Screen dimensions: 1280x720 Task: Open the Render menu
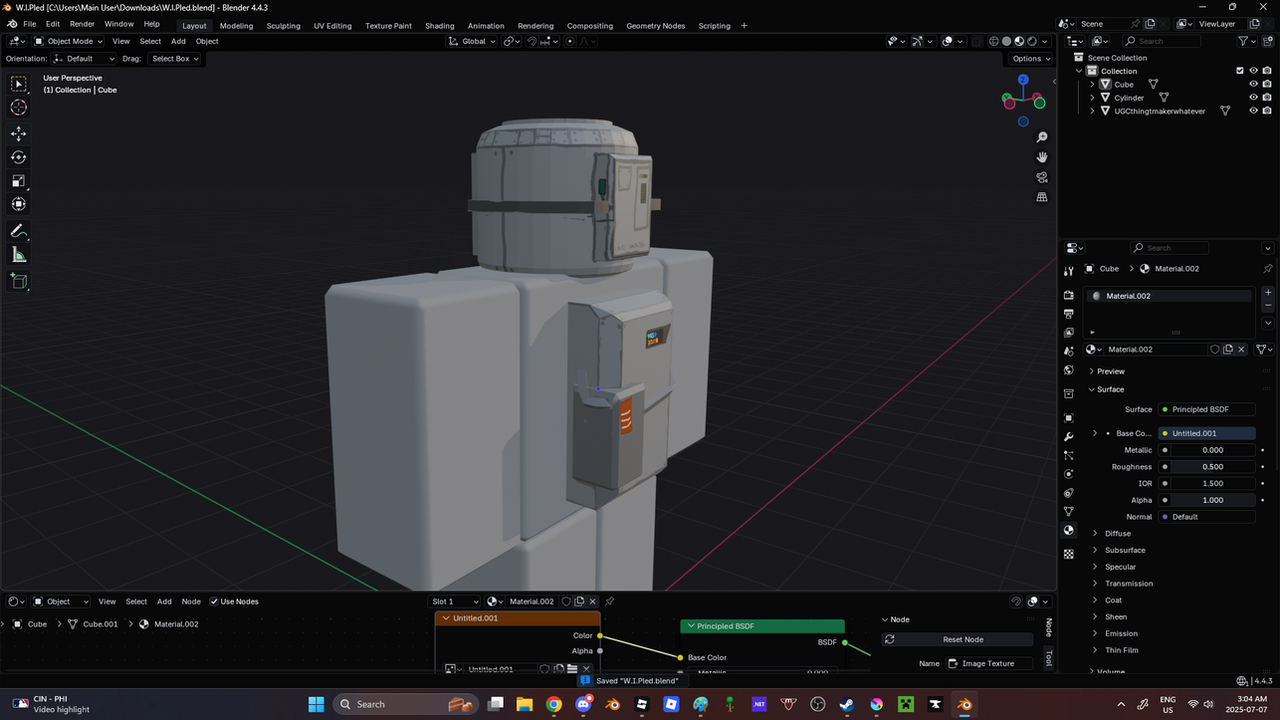[x=82, y=24]
